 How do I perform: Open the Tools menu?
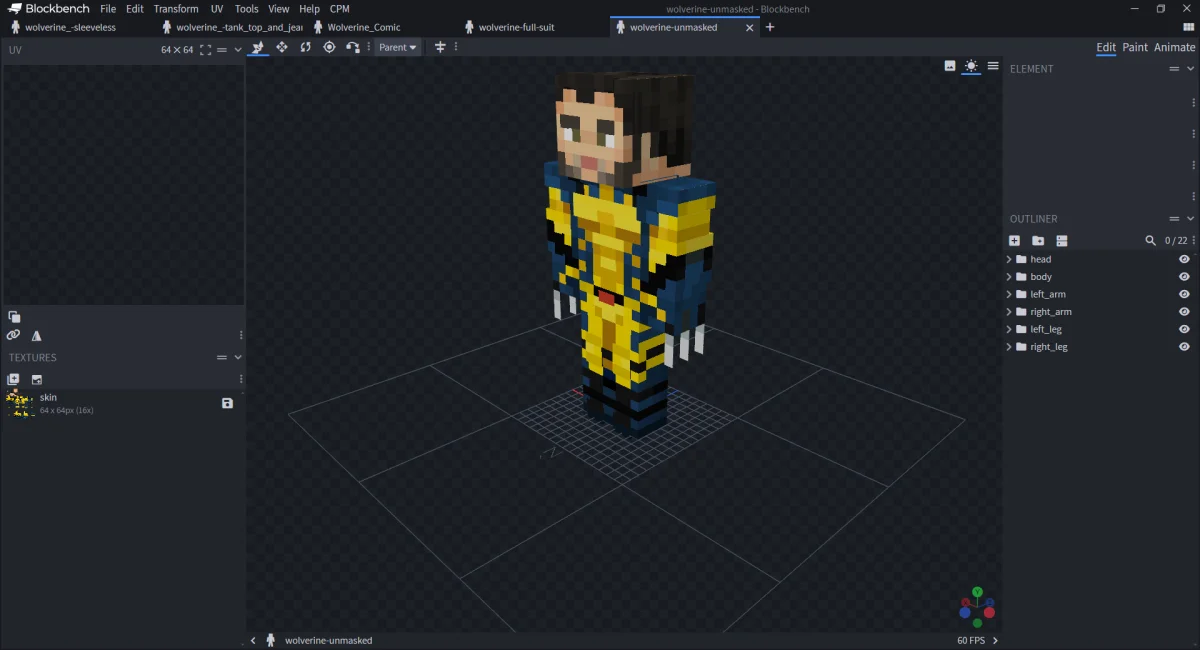[x=247, y=9]
